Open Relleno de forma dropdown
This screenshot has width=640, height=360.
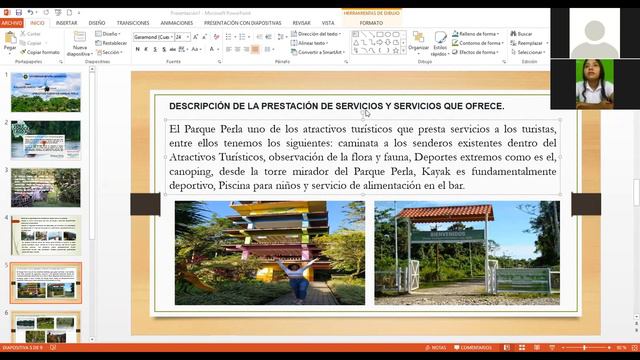[476, 34]
